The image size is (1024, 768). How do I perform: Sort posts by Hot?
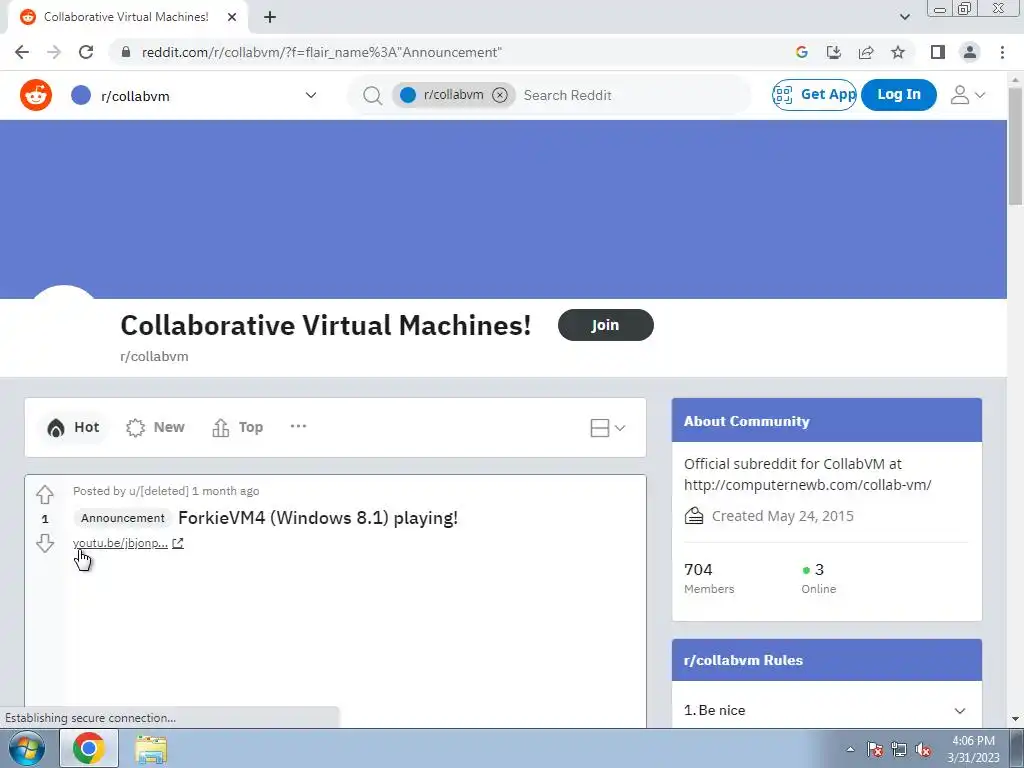coord(73,427)
